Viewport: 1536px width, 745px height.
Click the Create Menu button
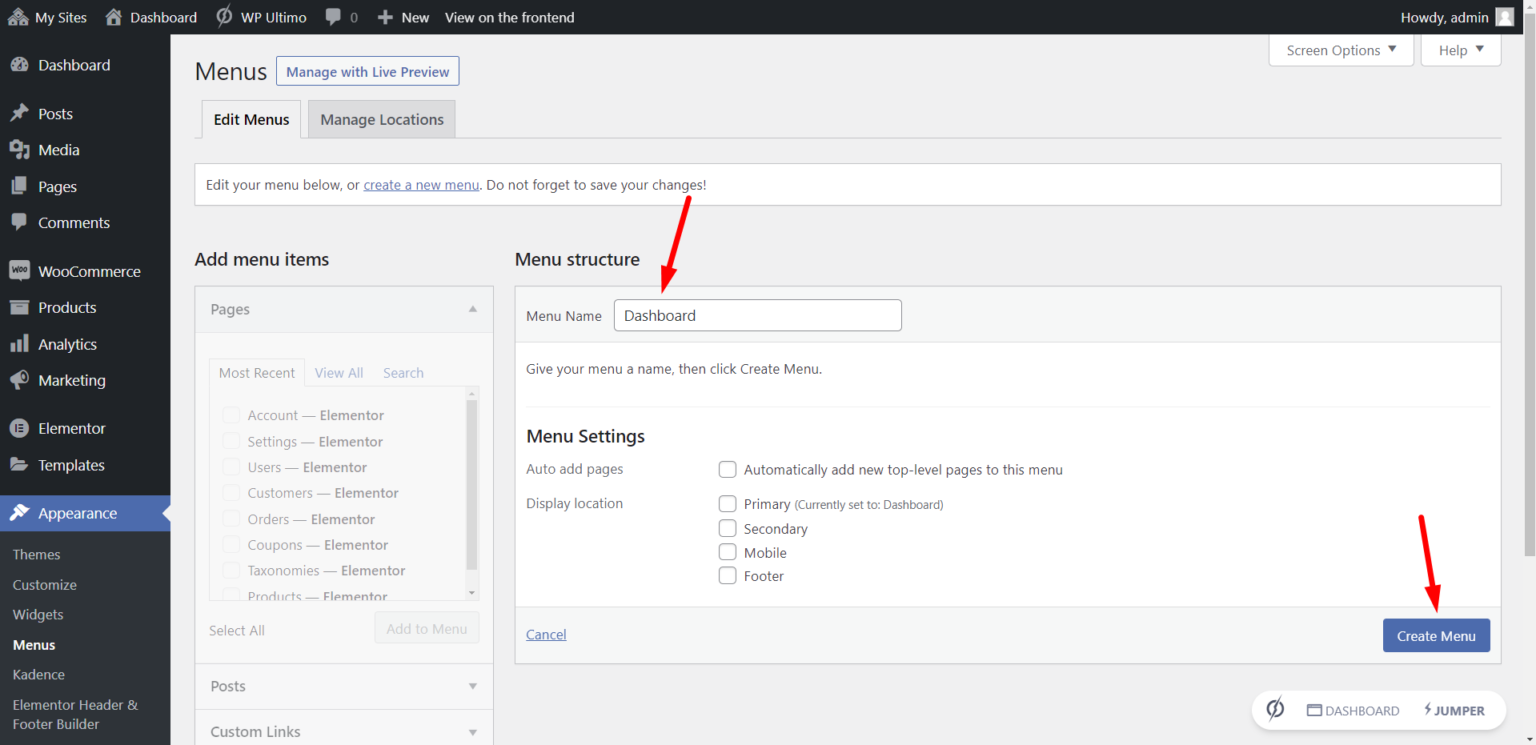(1436, 635)
